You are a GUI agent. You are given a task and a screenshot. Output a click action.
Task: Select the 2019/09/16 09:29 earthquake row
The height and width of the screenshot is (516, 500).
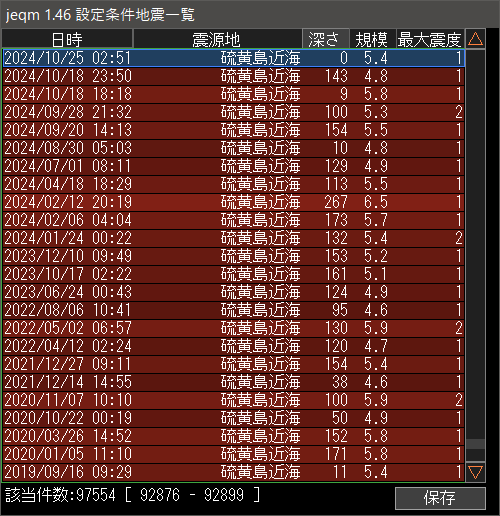tap(234, 472)
